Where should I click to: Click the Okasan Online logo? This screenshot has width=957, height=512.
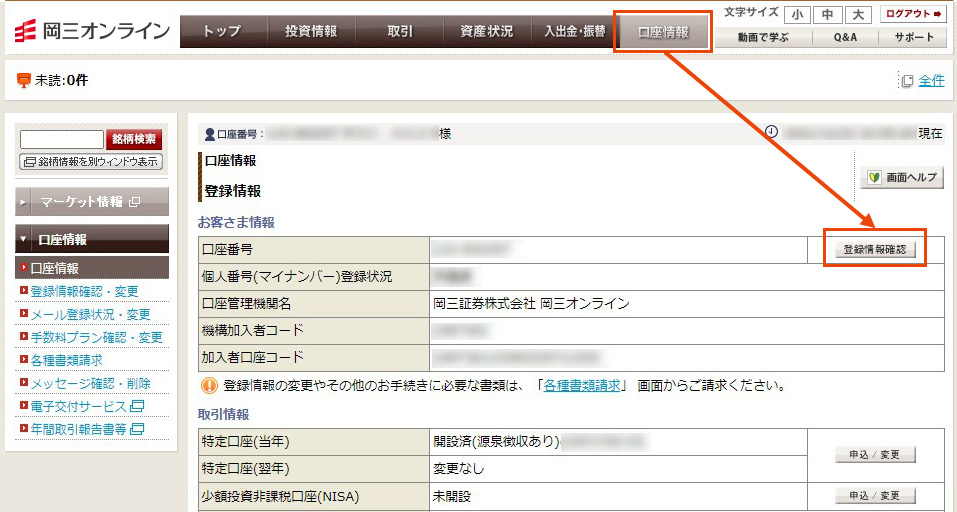click(92, 31)
